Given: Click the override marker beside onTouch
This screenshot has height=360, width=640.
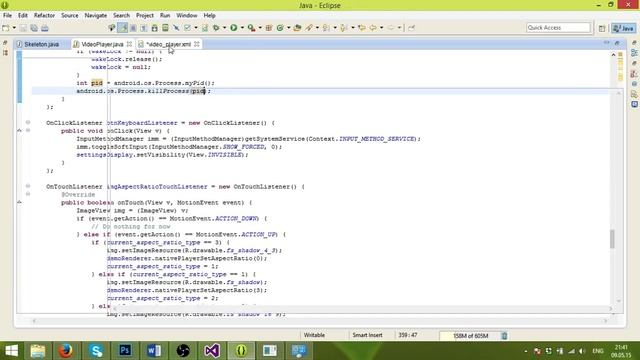Looking at the screenshot, I should coord(19,202).
